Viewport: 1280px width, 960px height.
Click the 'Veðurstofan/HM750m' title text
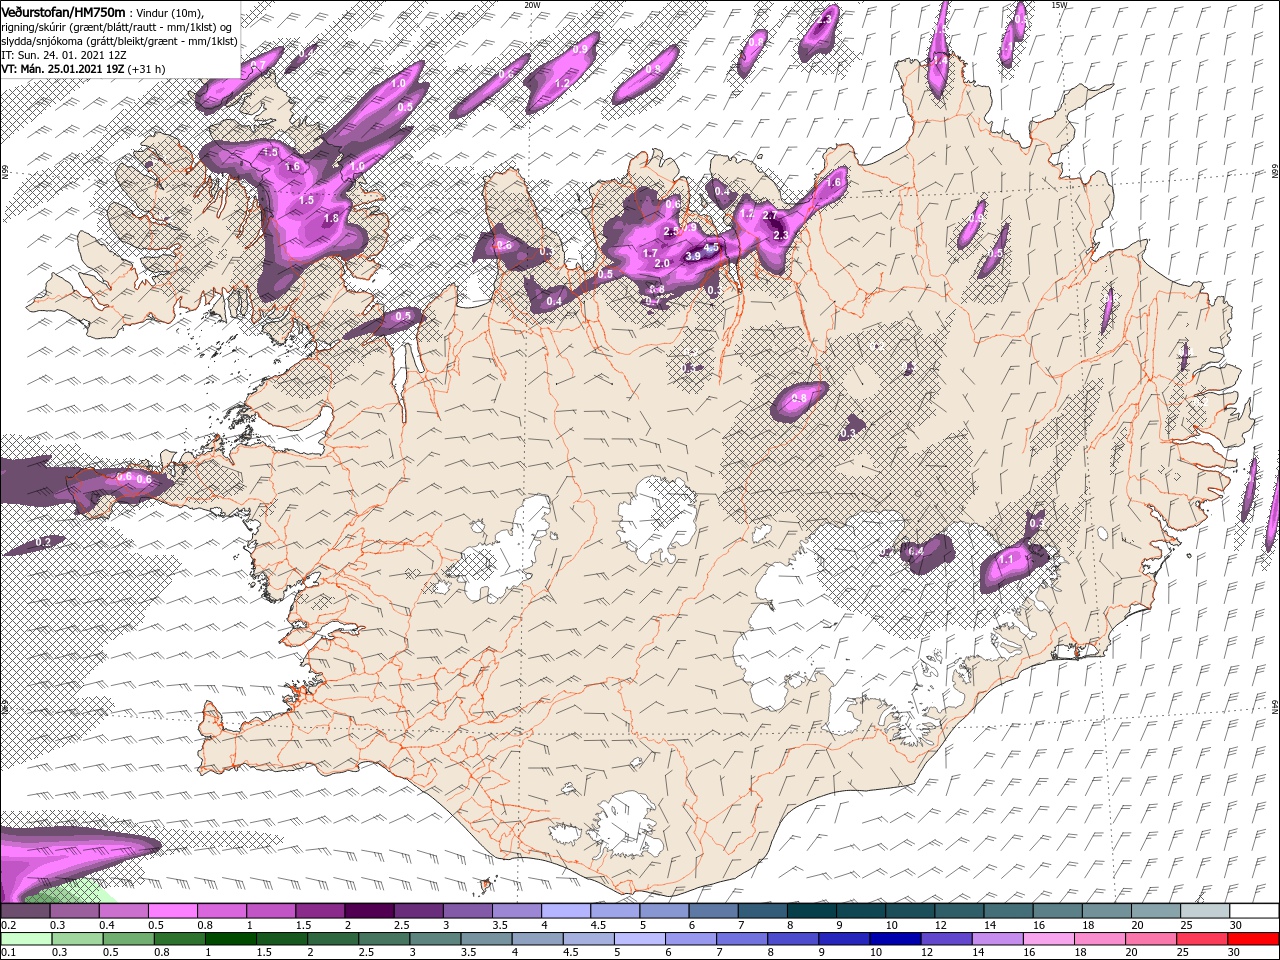click(x=64, y=11)
